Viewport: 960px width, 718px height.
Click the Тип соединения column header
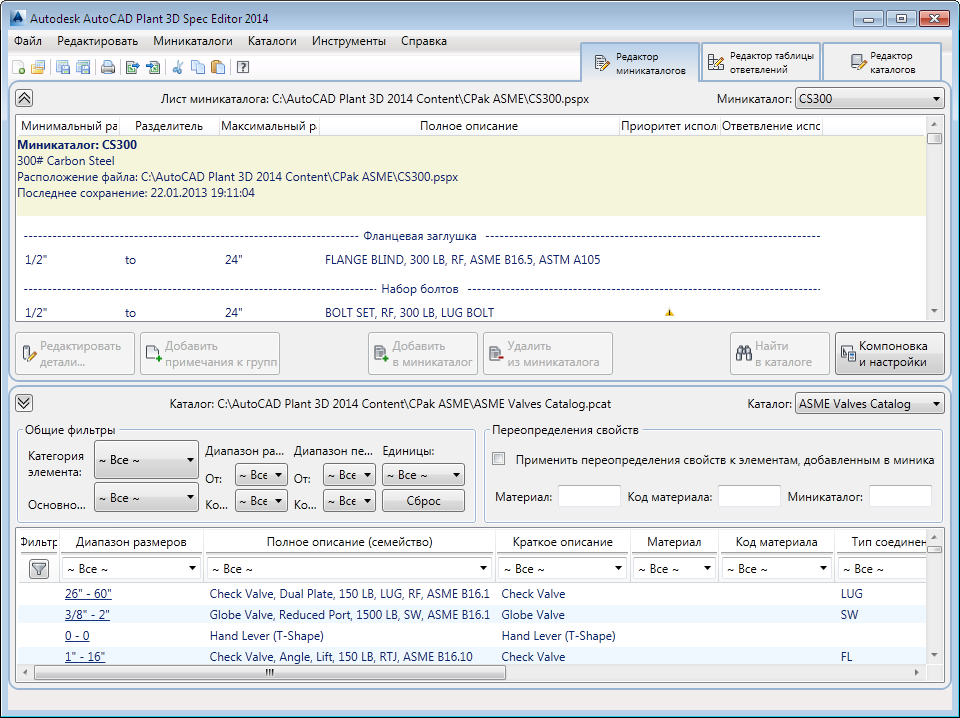point(882,542)
